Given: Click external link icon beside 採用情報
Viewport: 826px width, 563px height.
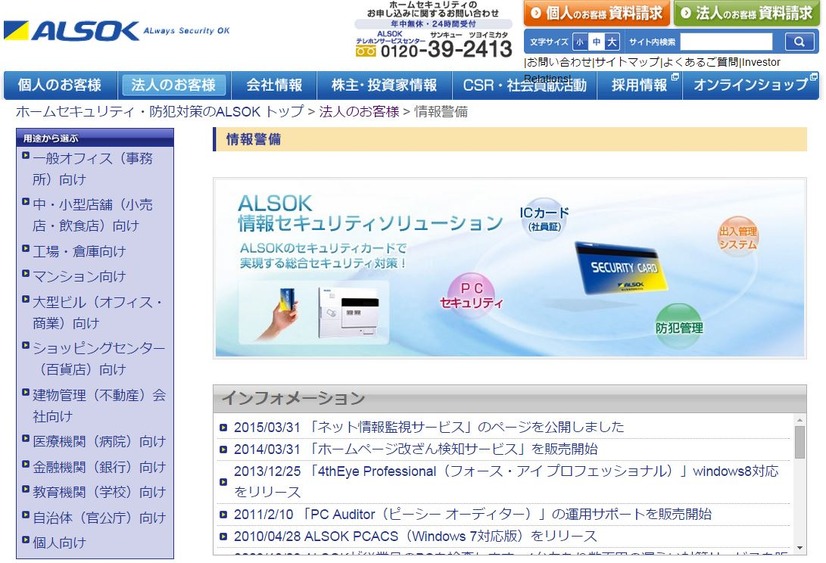Looking at the screenshot, I should coord(675,77).
